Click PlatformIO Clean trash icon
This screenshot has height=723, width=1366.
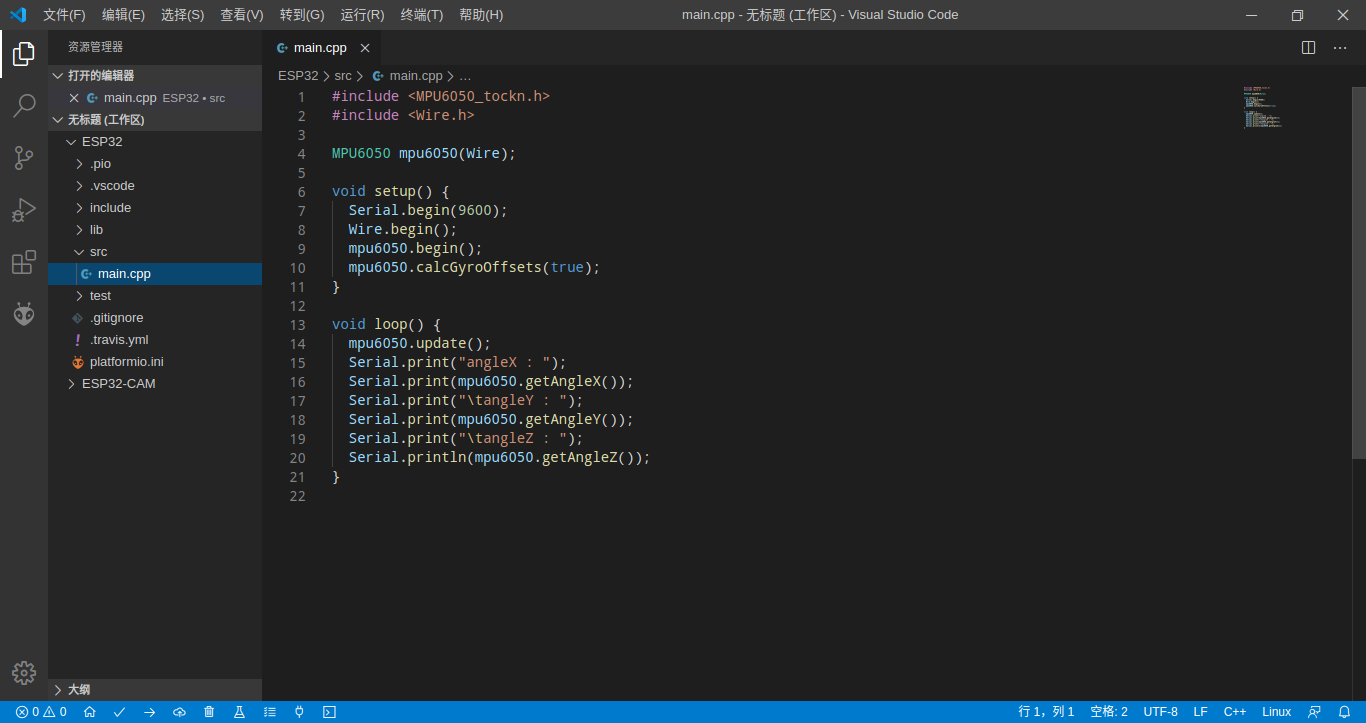point(209,712)
